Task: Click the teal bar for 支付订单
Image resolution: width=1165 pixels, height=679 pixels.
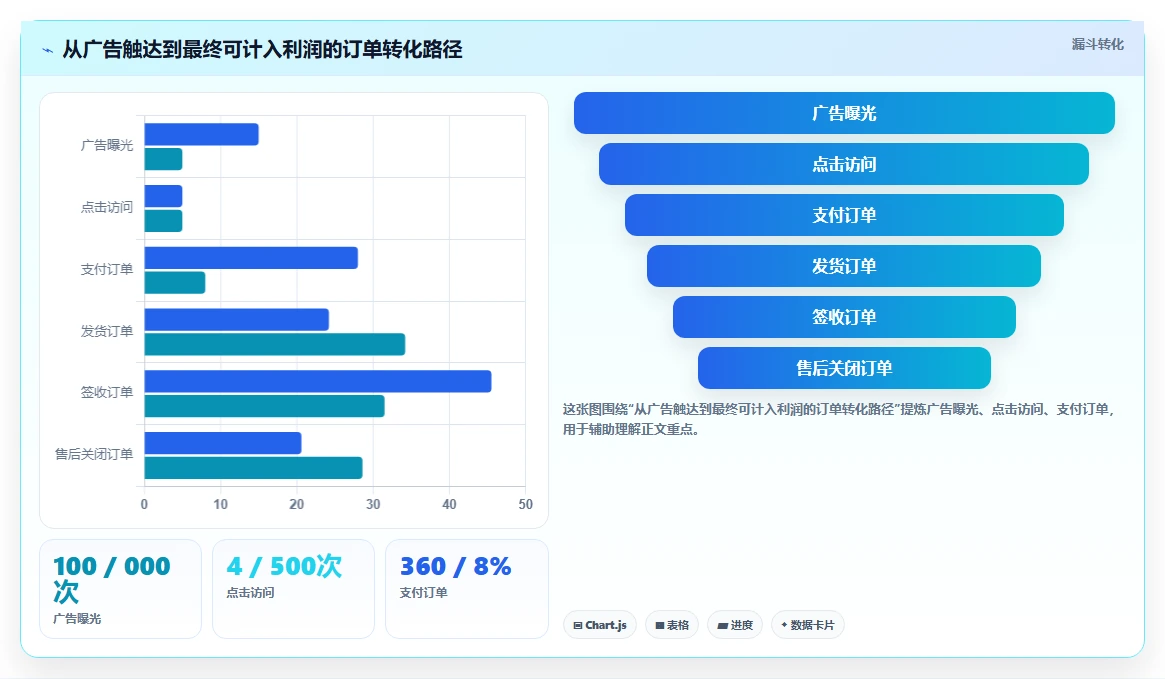Action: tap(175, 282)
